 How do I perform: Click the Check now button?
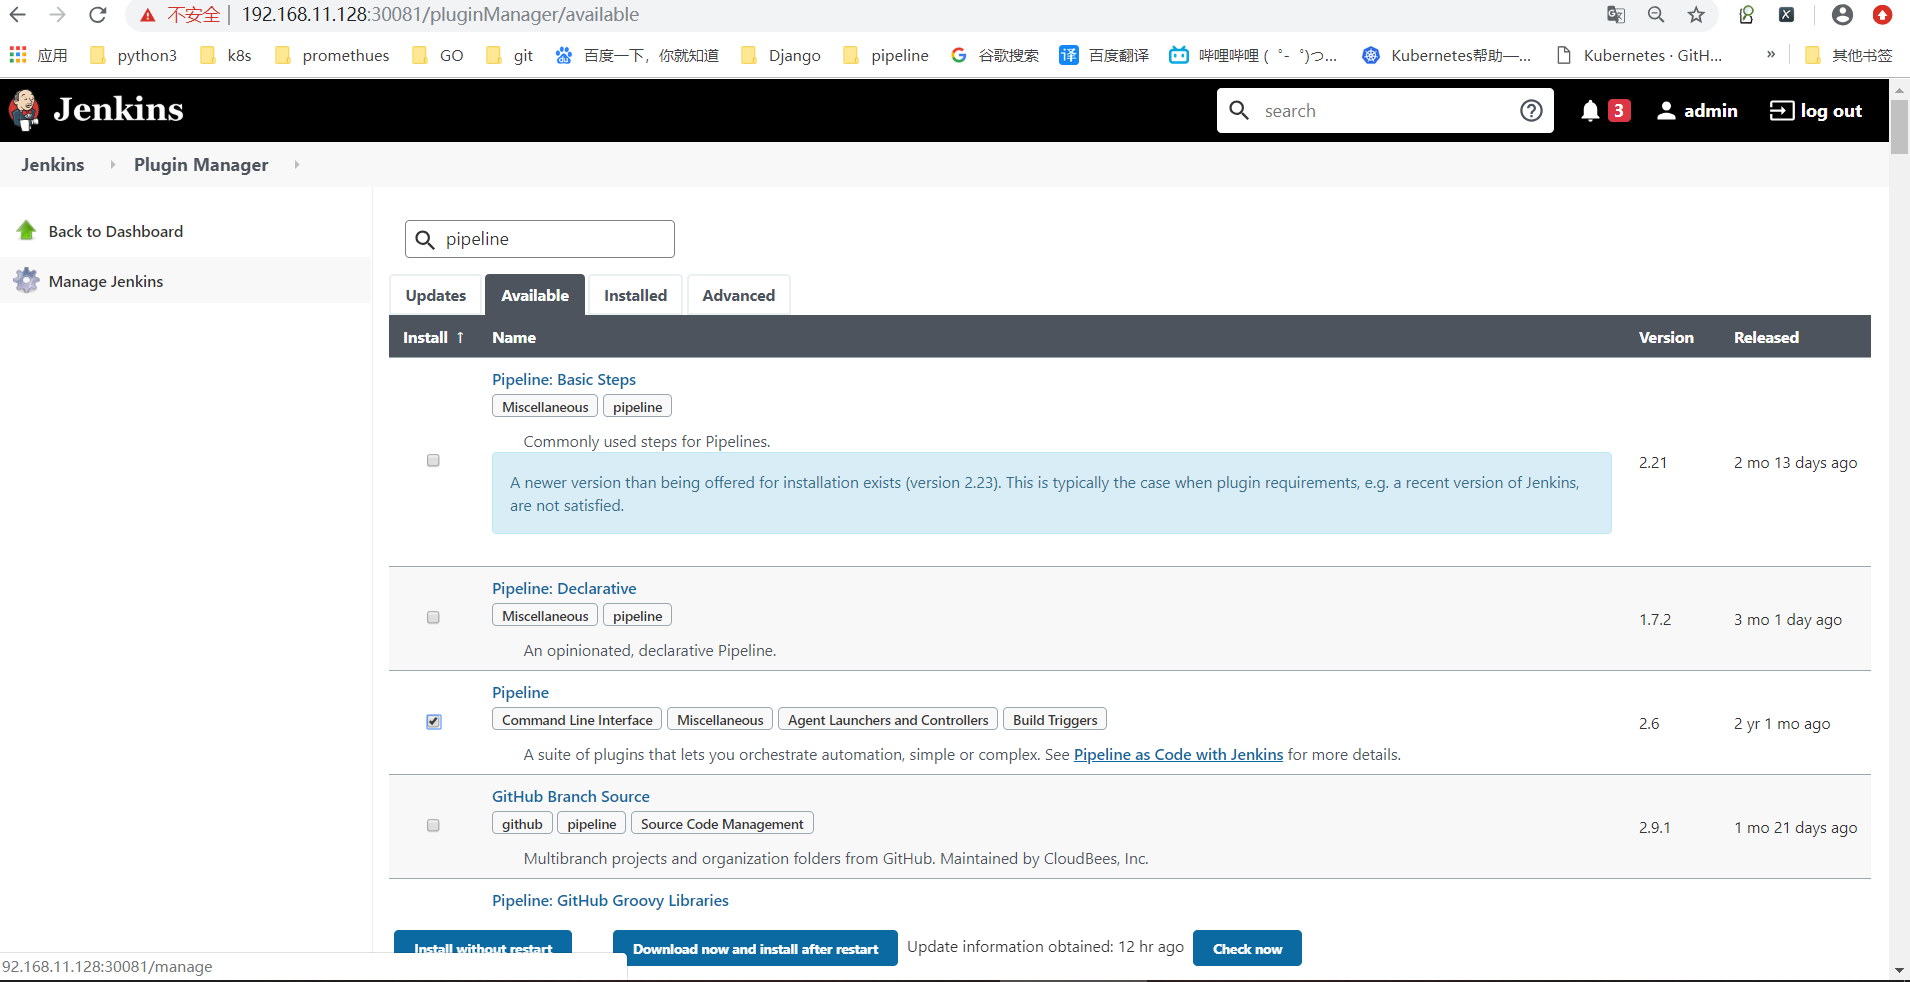tap(1247, 948)
